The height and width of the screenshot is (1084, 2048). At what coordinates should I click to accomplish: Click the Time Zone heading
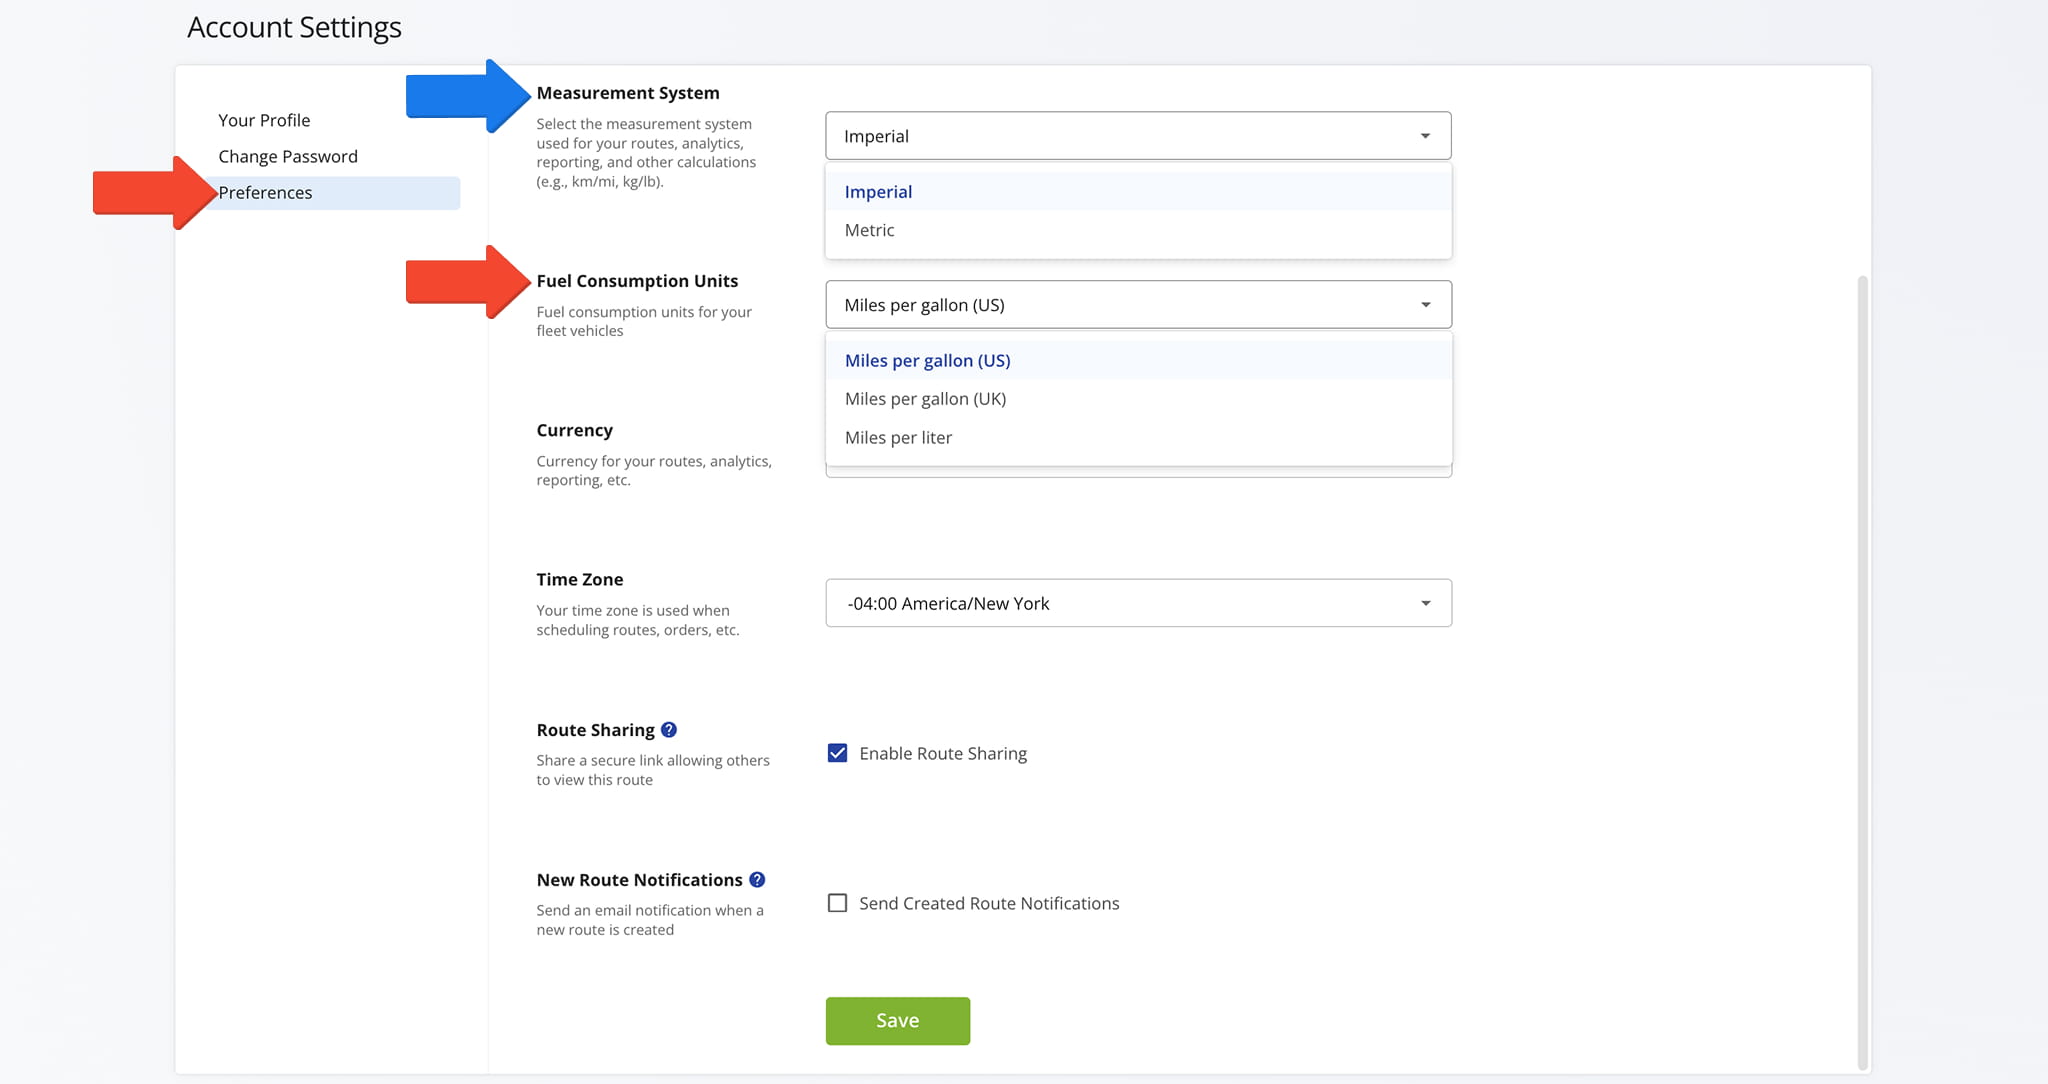click(x=580, y=579)
